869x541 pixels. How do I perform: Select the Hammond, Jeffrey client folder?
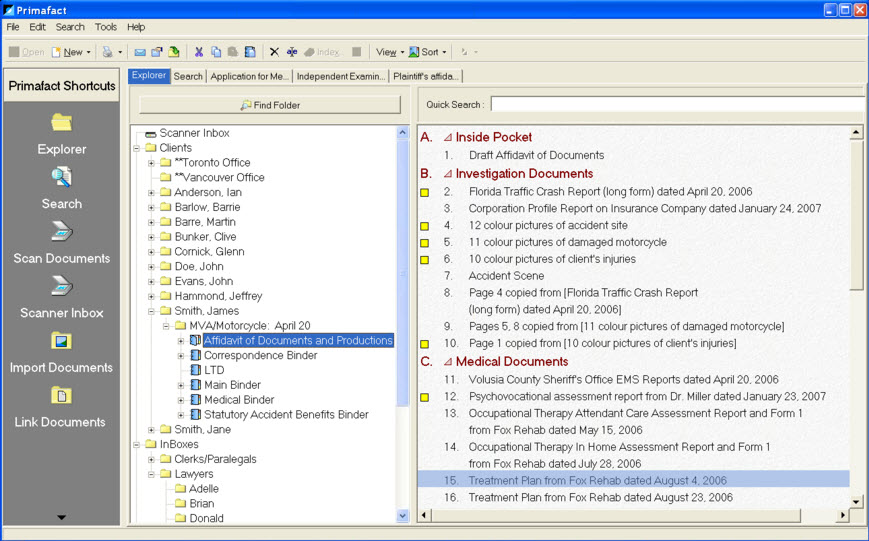click(x=218, y=296)
